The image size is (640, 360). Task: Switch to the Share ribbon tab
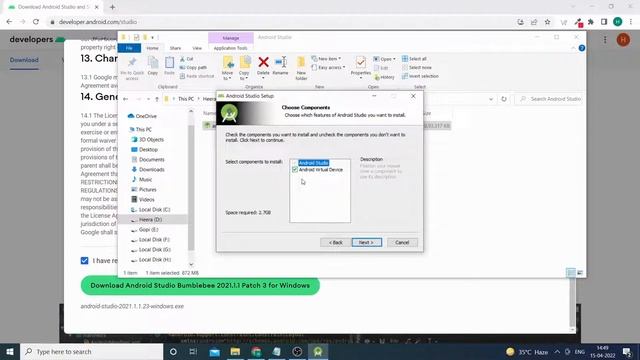[176, 48]
